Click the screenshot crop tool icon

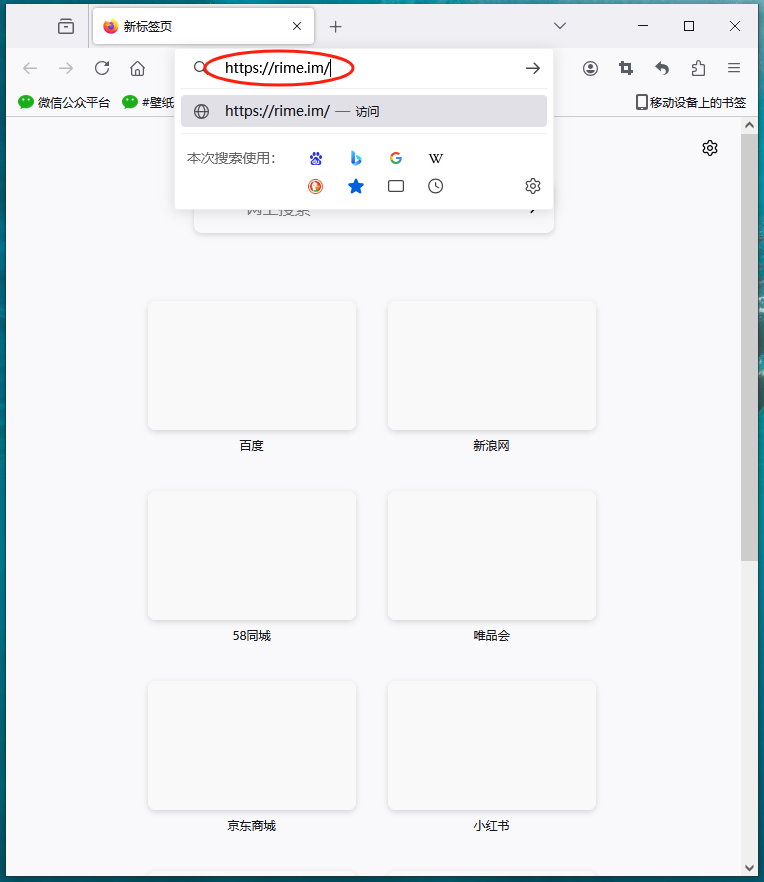pos(626,69)
